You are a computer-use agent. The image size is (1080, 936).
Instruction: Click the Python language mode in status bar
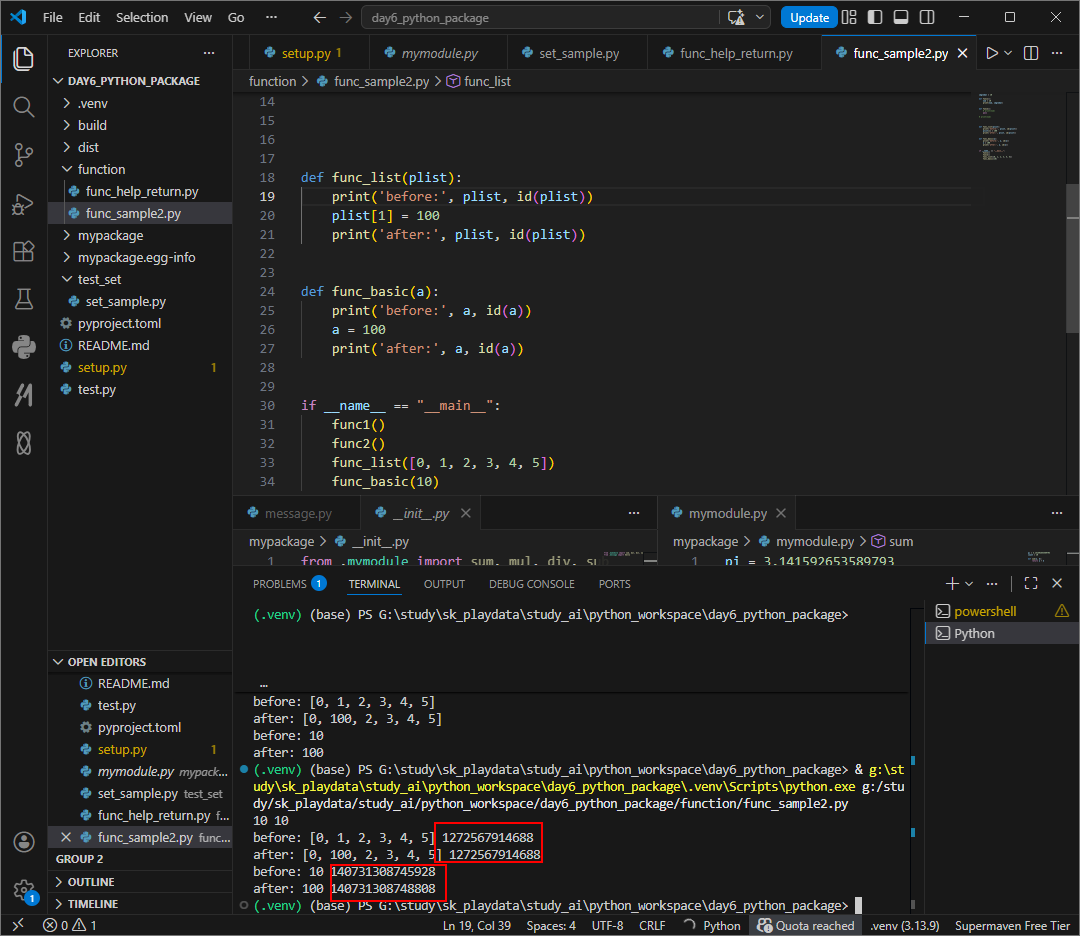[x=721, y=925]
